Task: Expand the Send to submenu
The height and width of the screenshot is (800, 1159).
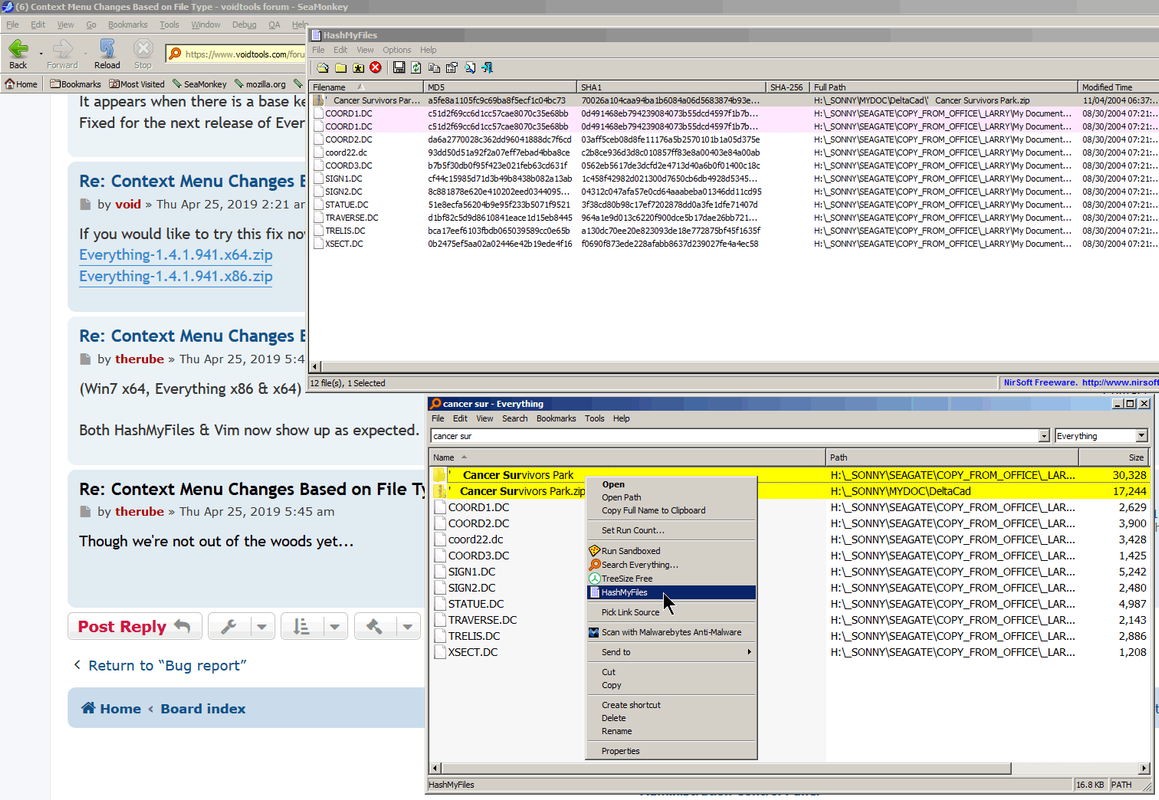Action: click(671, 652)
